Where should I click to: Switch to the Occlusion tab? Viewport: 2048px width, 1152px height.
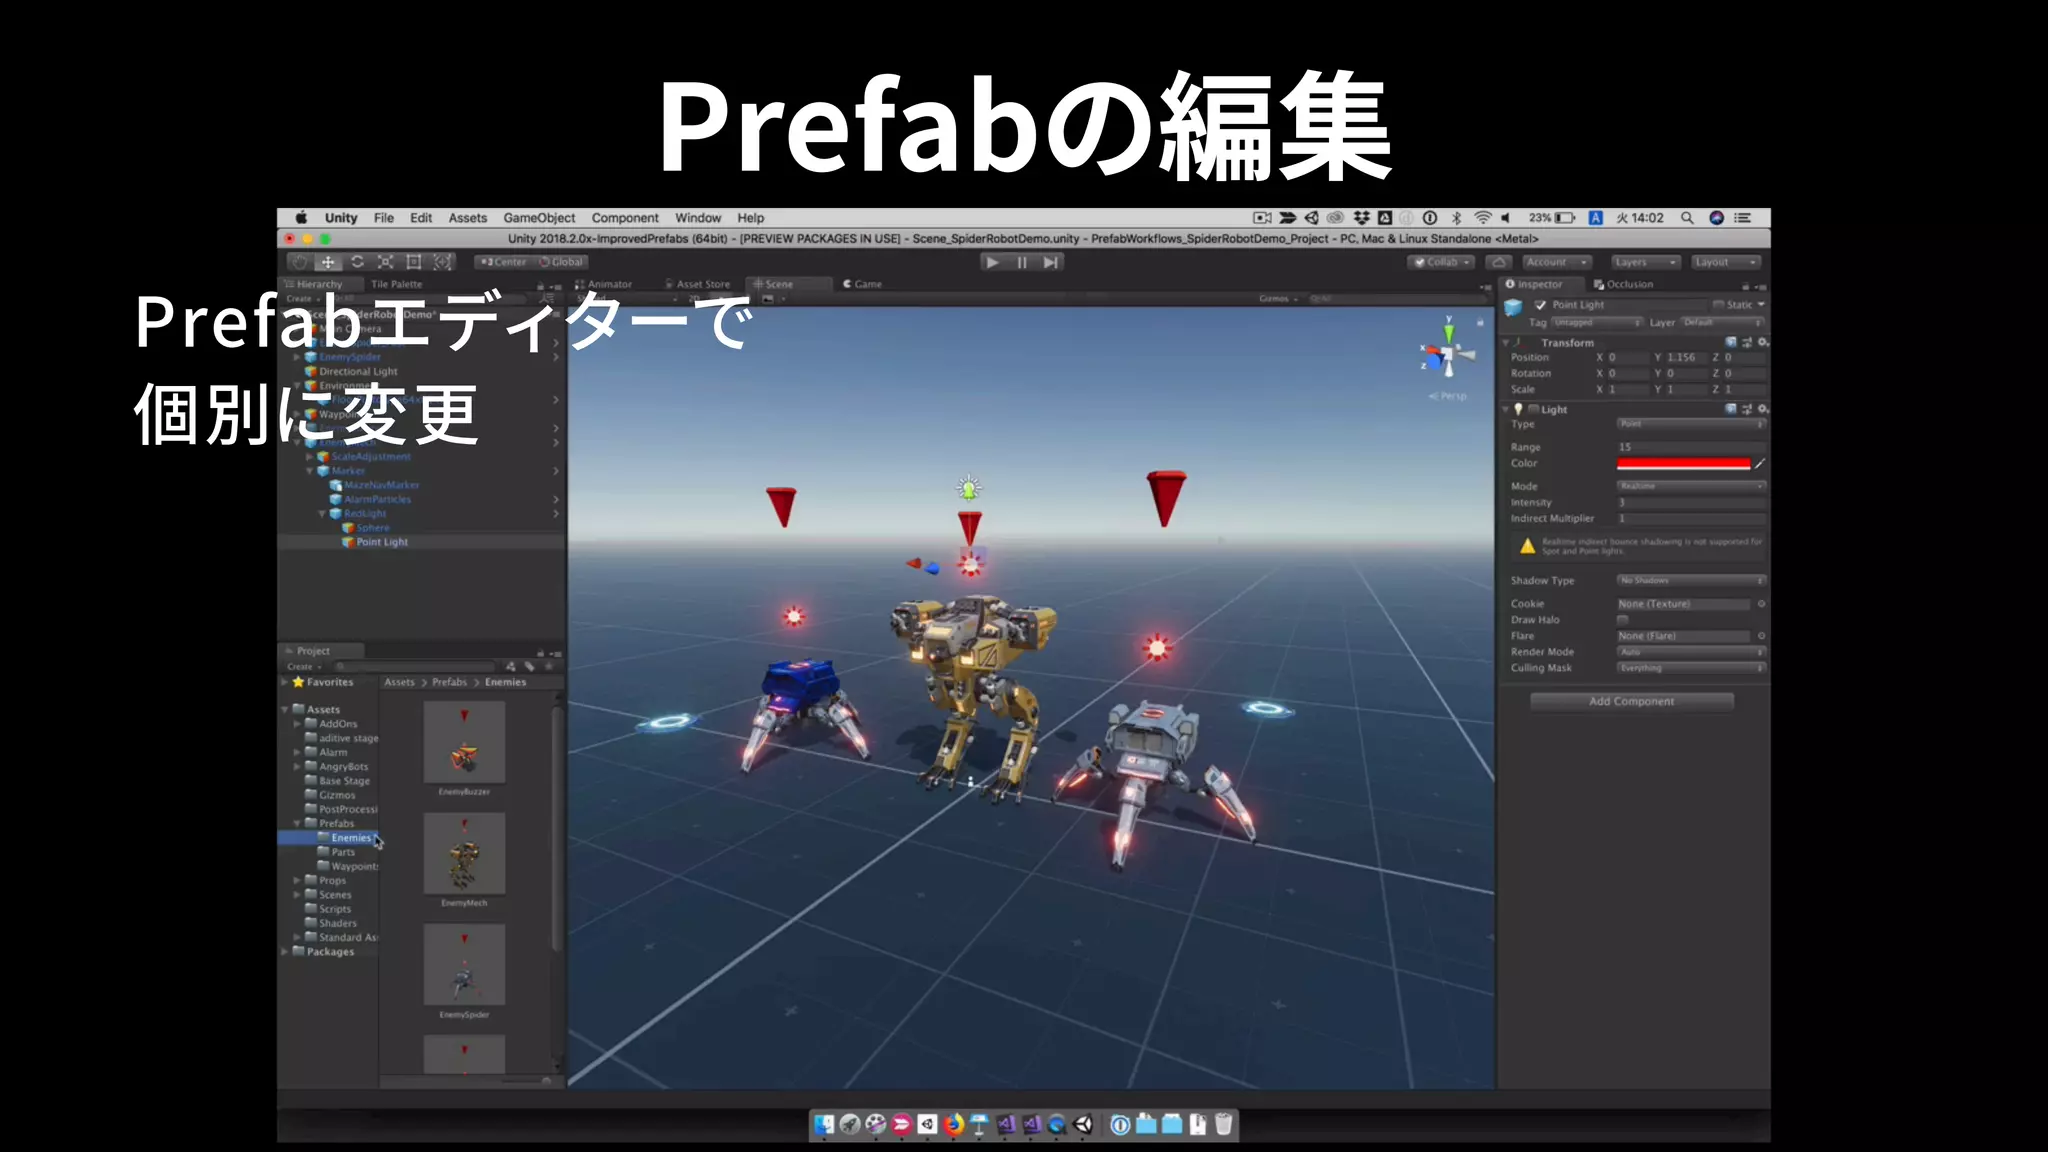tap(1624, 285)
